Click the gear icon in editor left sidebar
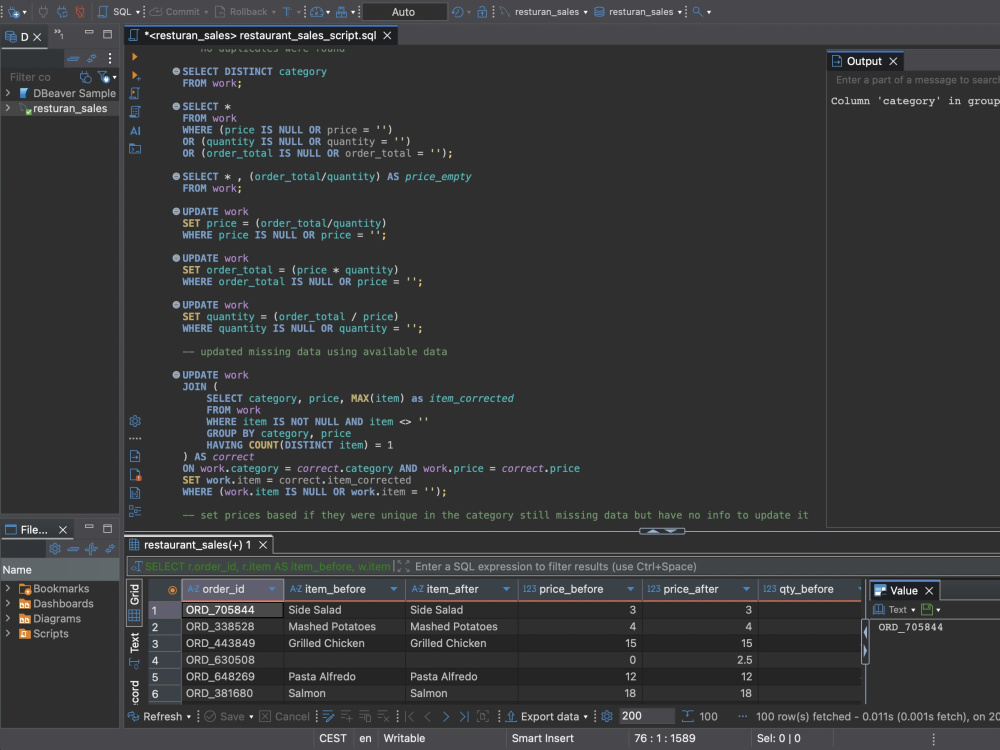1000x750 pixels. (x=135, y=421)
